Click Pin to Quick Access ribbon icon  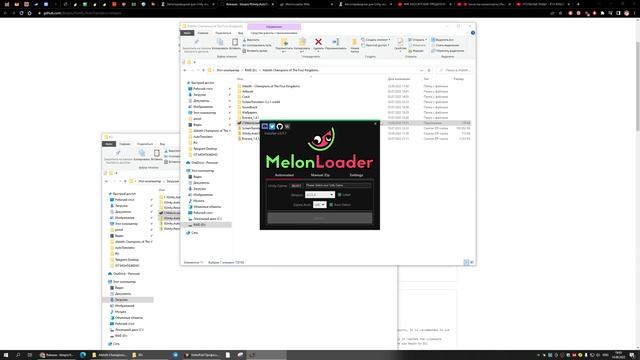pyautogui.click(x=196, y=45)
